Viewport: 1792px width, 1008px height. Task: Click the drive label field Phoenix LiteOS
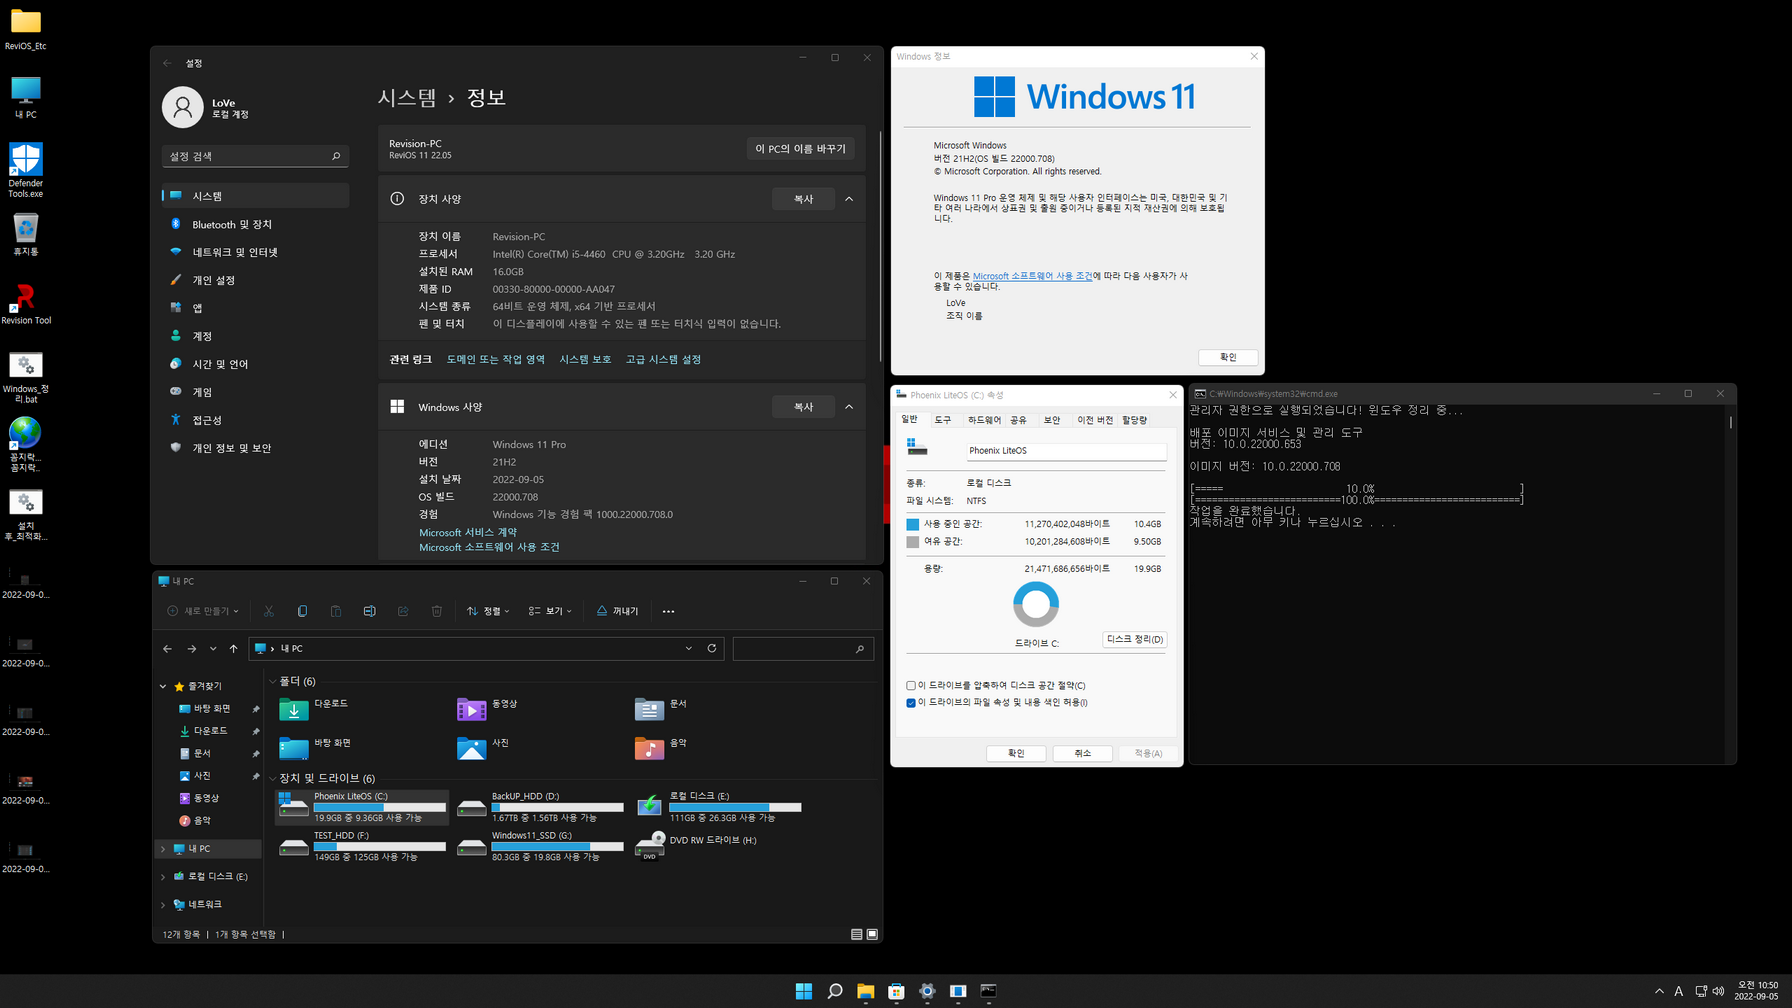1066,451
